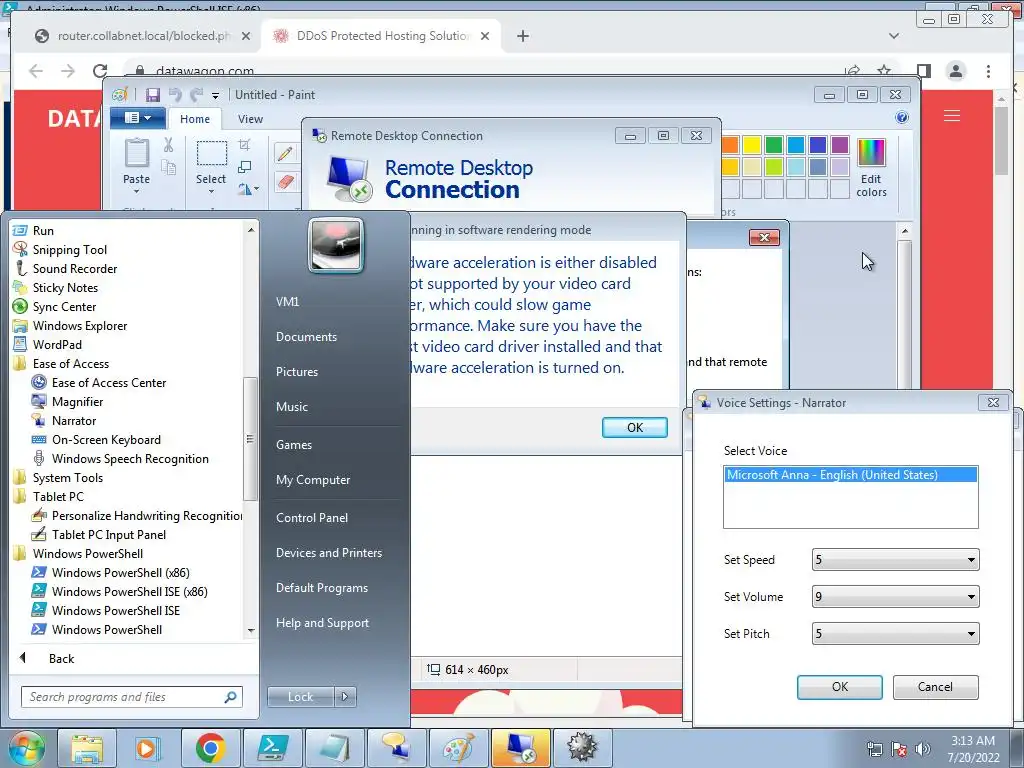Click the Search programs and files field
The height and width of the screenshot is (768, 1024).
131,697
